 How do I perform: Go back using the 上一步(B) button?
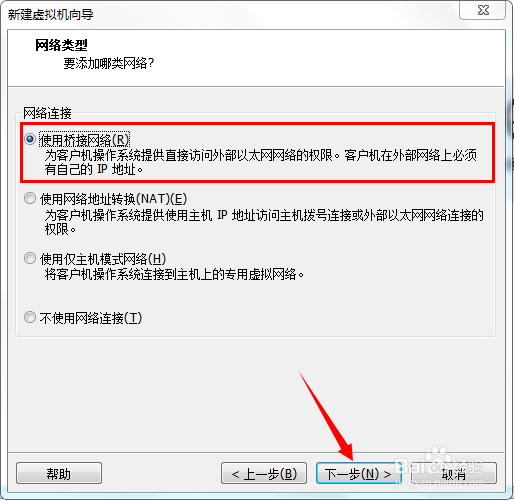[264, 473]
